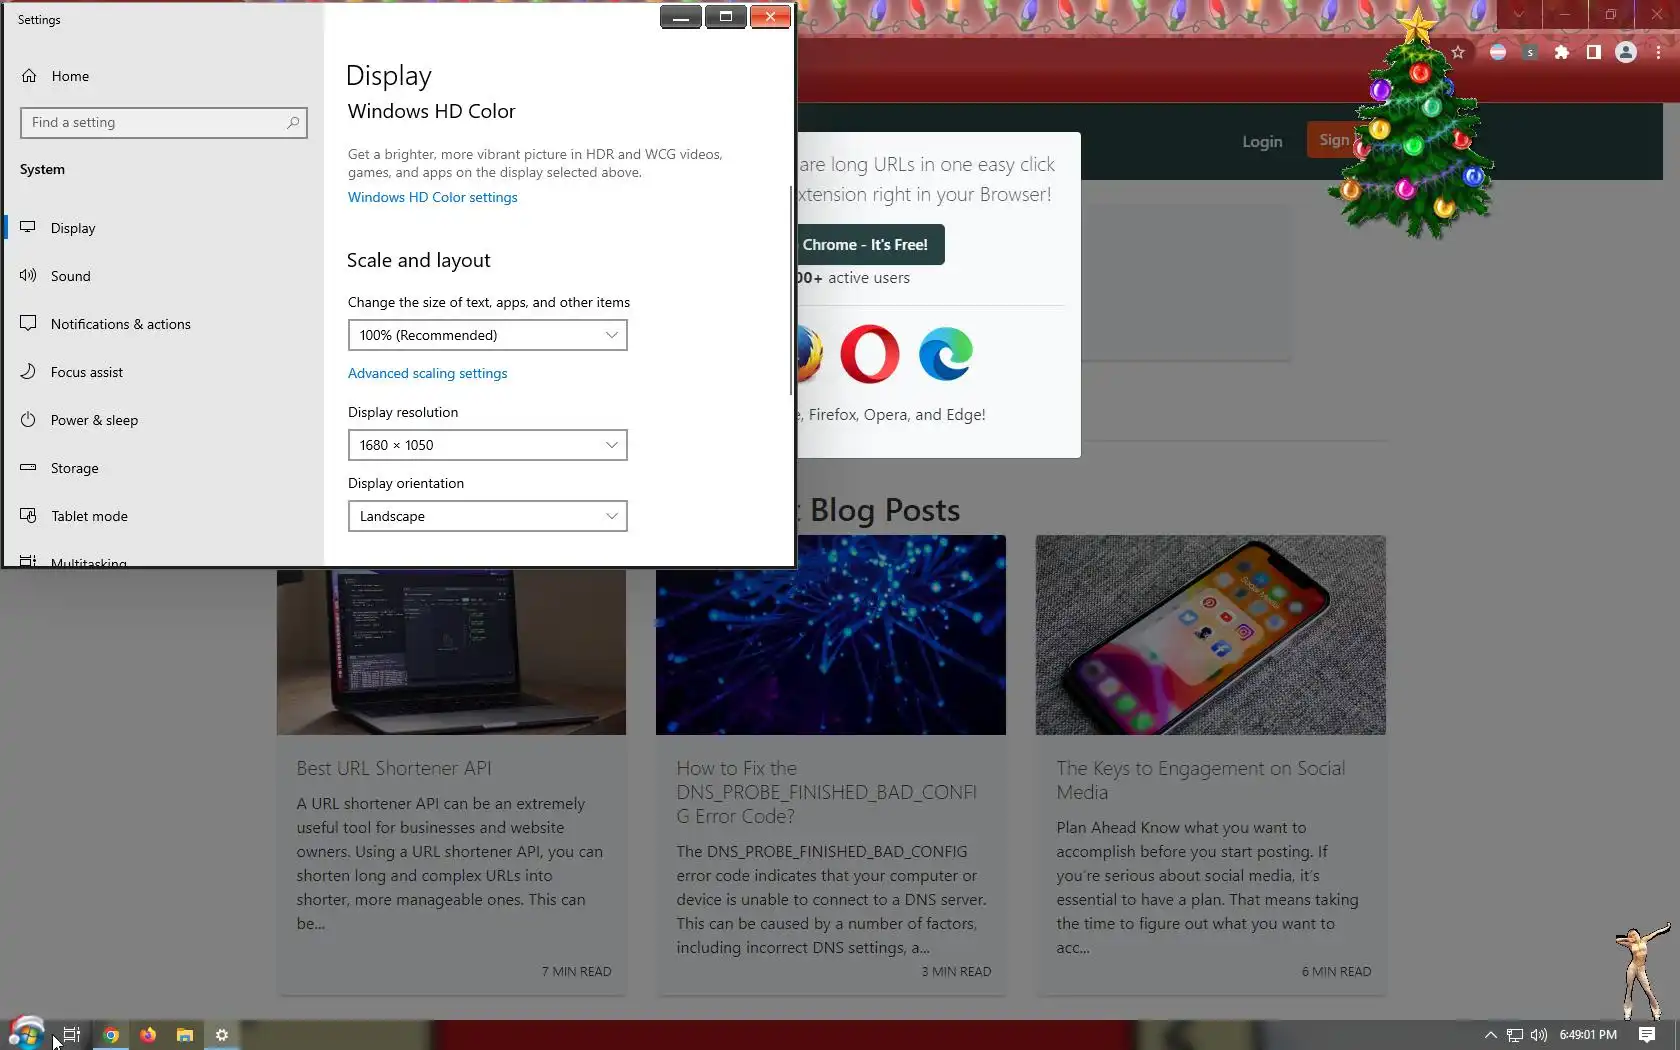Click the network tray icon
Screen dimensions: 1680x1050
(x=1515, y=1035)
